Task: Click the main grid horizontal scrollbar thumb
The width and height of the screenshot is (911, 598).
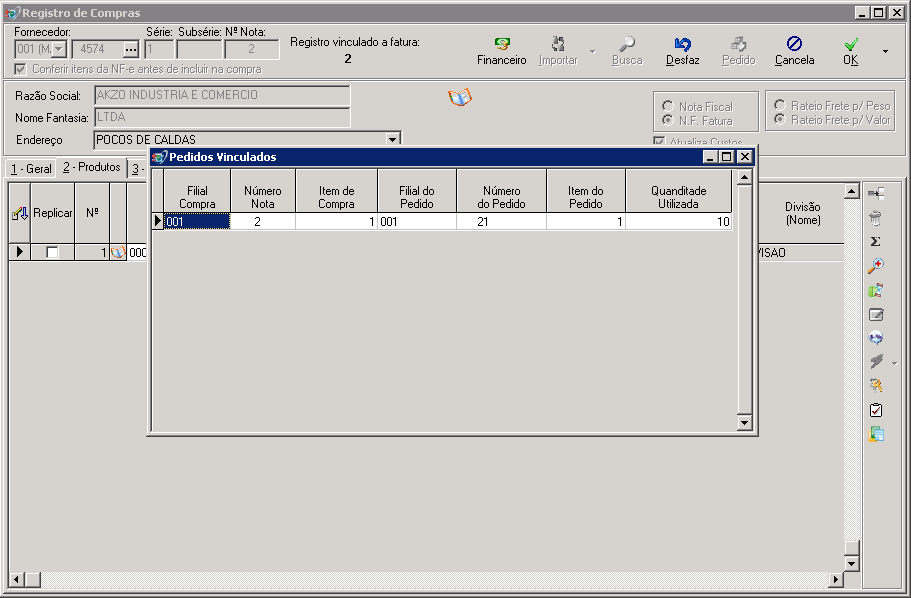Action: [x=33, y=579]
